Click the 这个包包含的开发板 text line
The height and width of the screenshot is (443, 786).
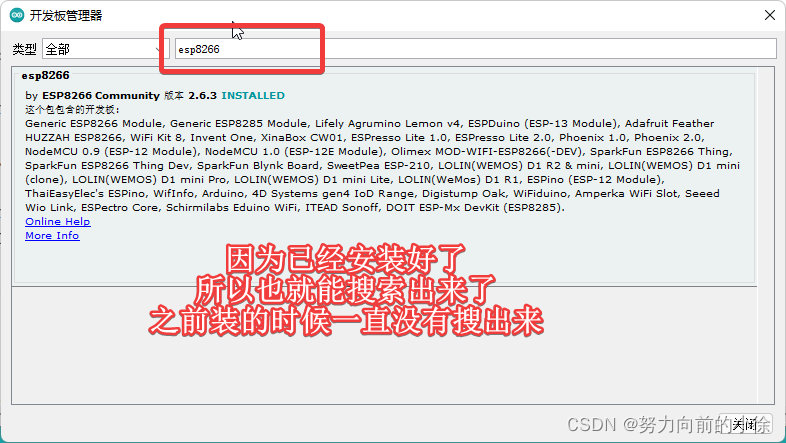(73, 110)
